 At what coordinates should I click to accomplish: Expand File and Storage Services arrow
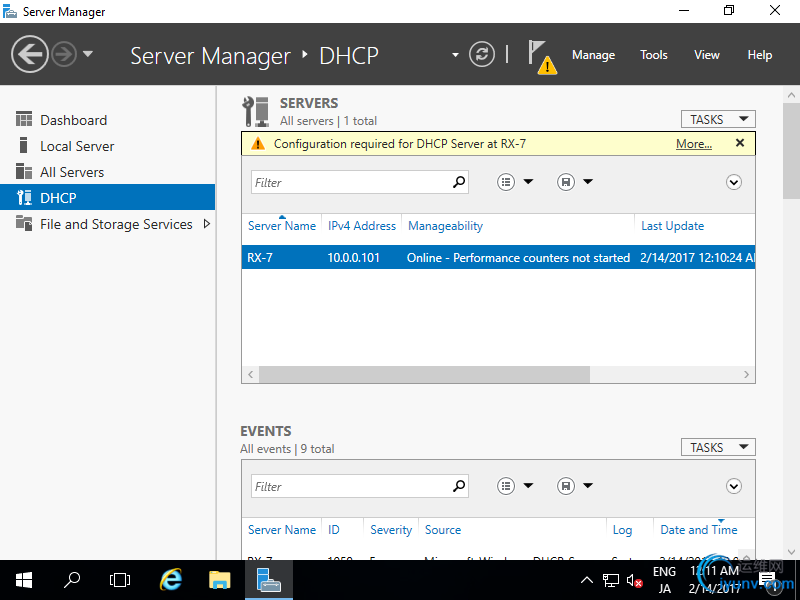pos(207,223)
